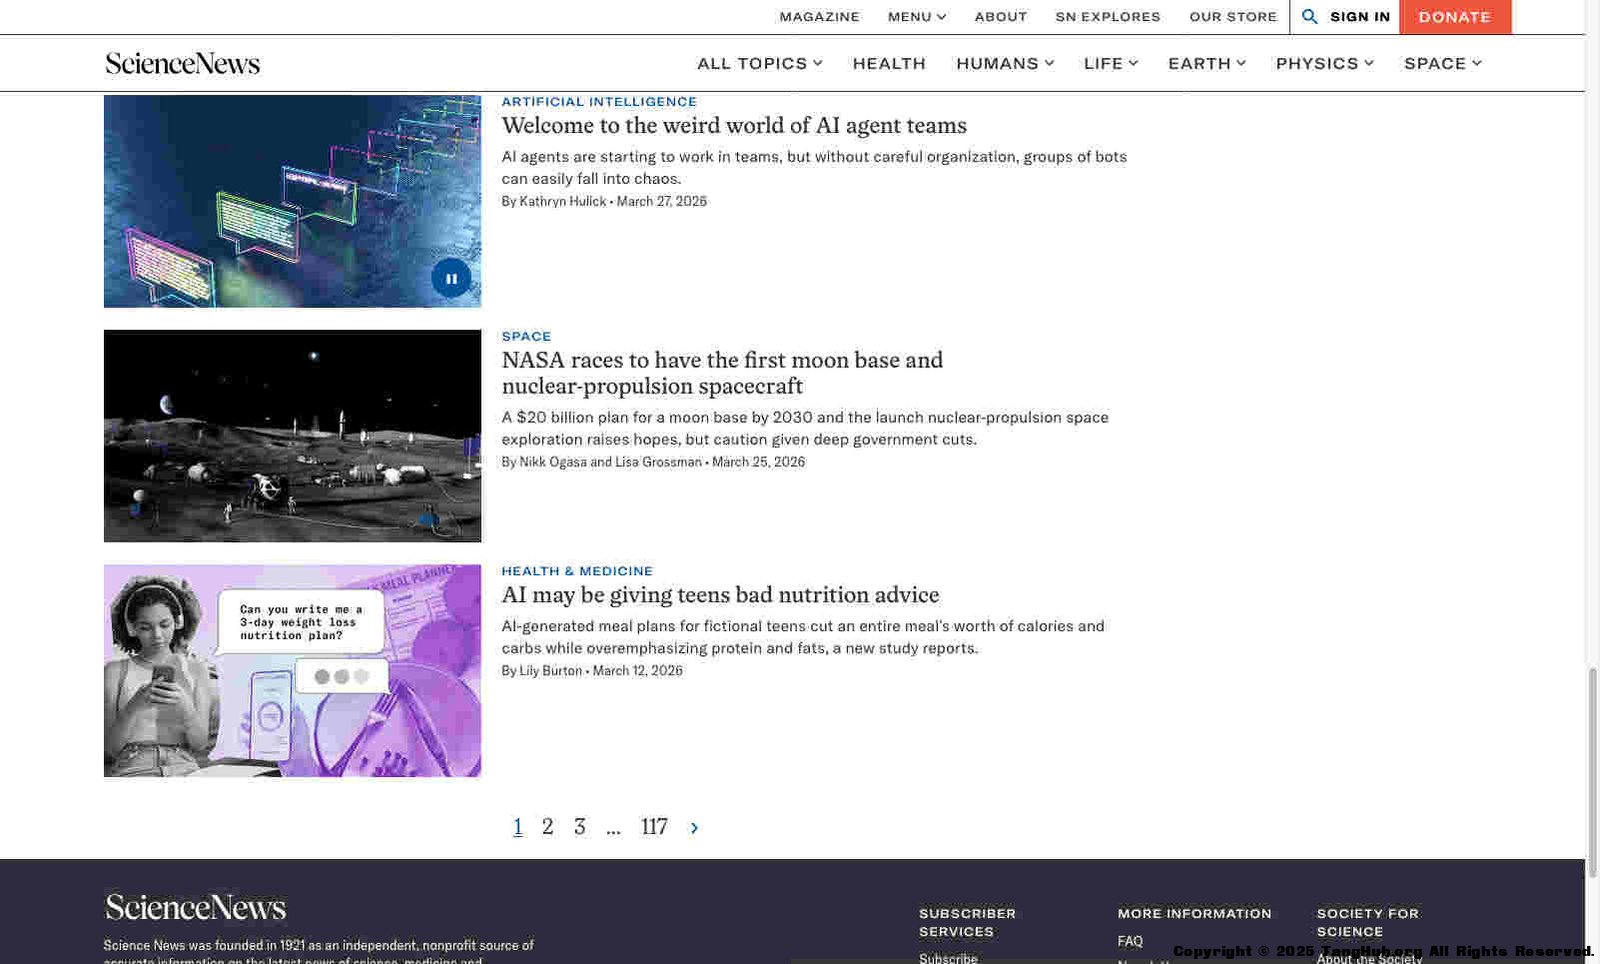Jump to last page 117
1600x964 pixels.
pyautogui.click(x=655, y=827)
